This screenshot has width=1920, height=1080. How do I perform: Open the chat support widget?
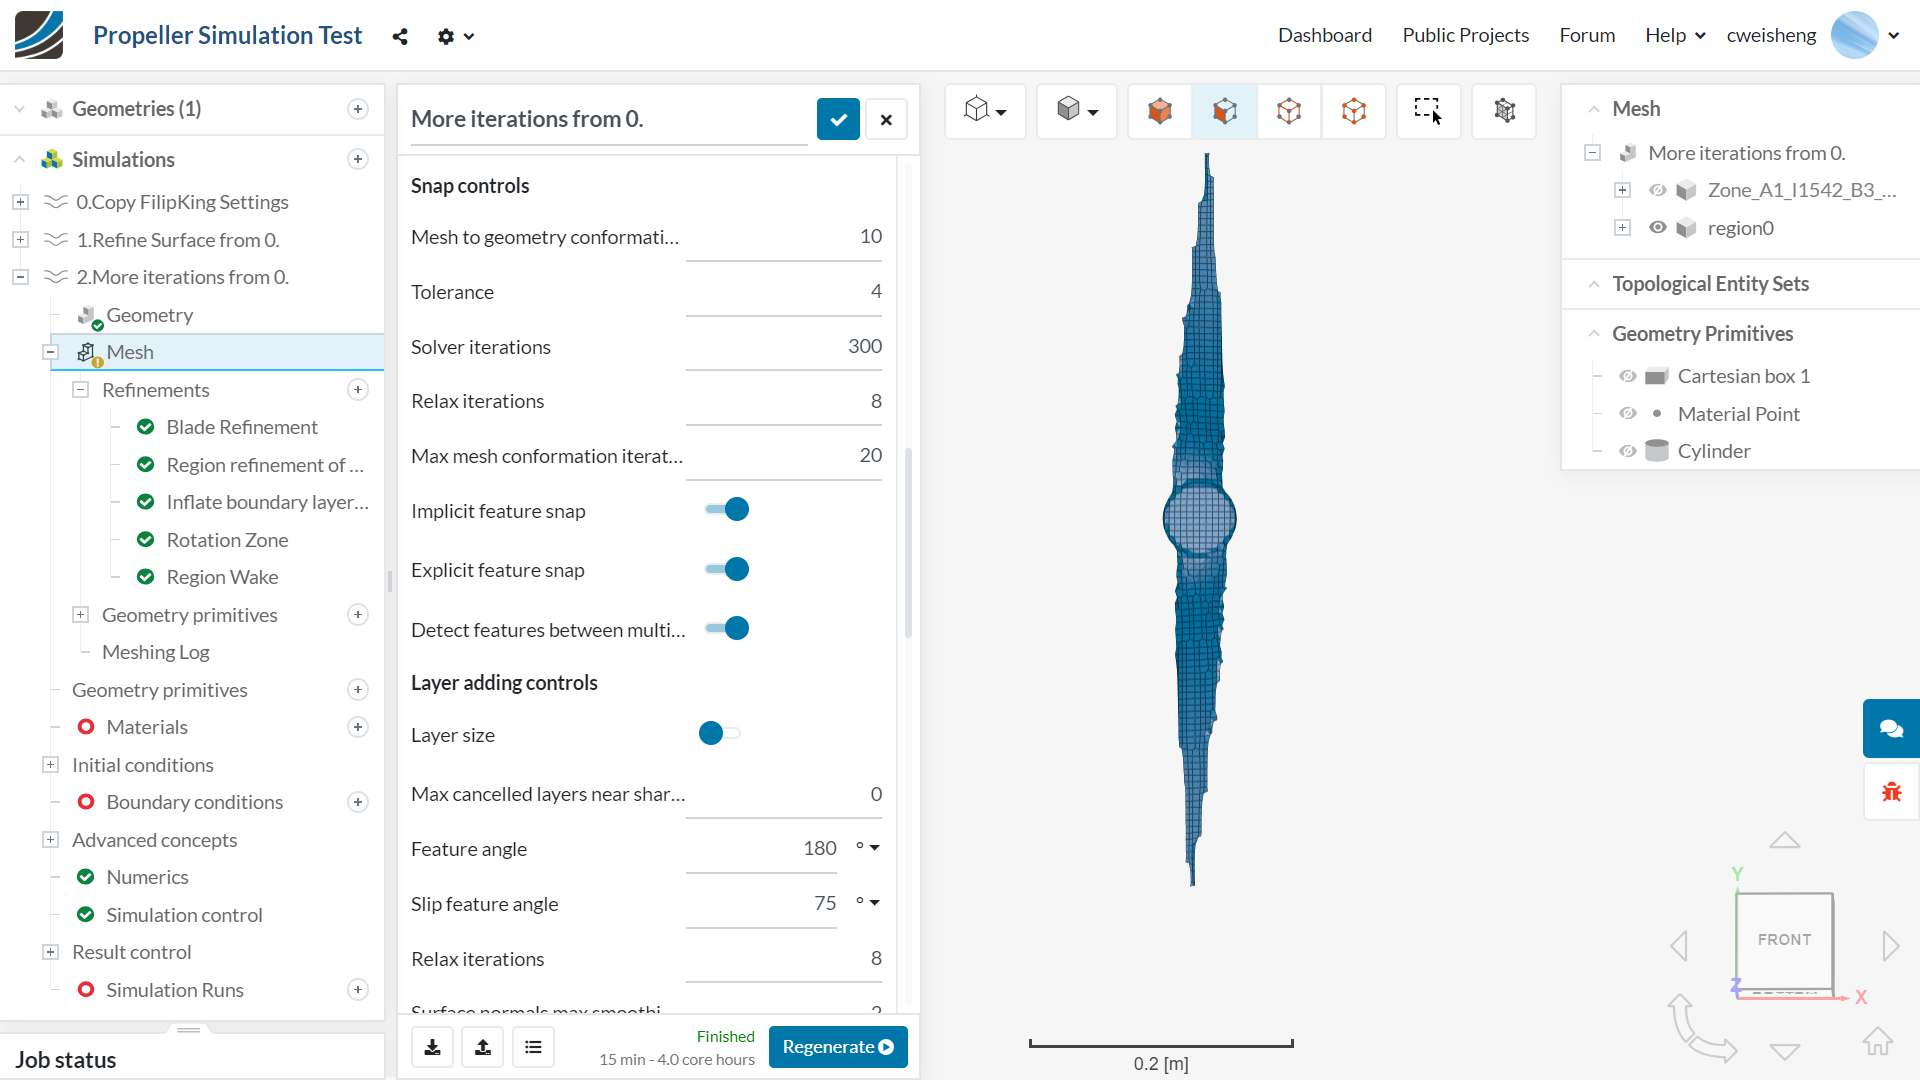pyautogui.click(x=1890, y=728)
